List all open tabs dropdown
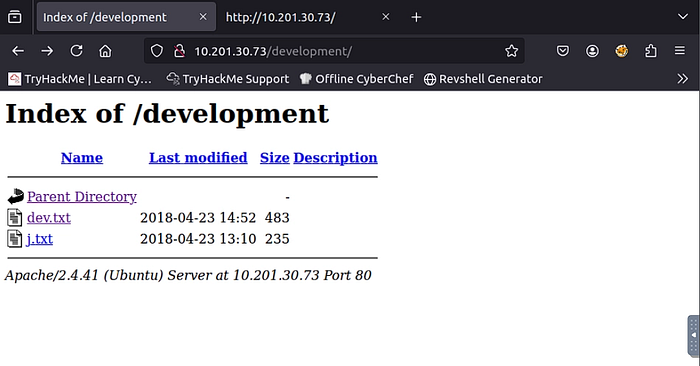Image resolution: width=700 pixels, height=366 pixels. [683, 17]
